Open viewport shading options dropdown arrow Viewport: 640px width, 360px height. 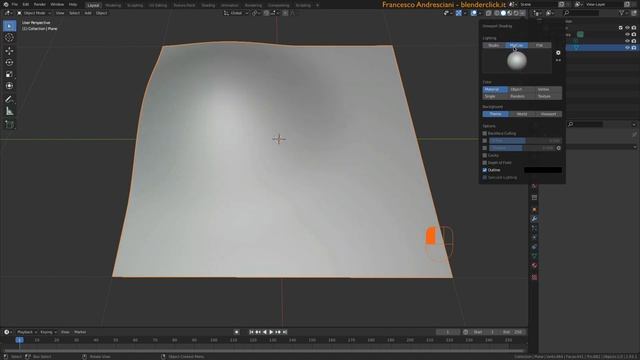(x=523, y=13)
